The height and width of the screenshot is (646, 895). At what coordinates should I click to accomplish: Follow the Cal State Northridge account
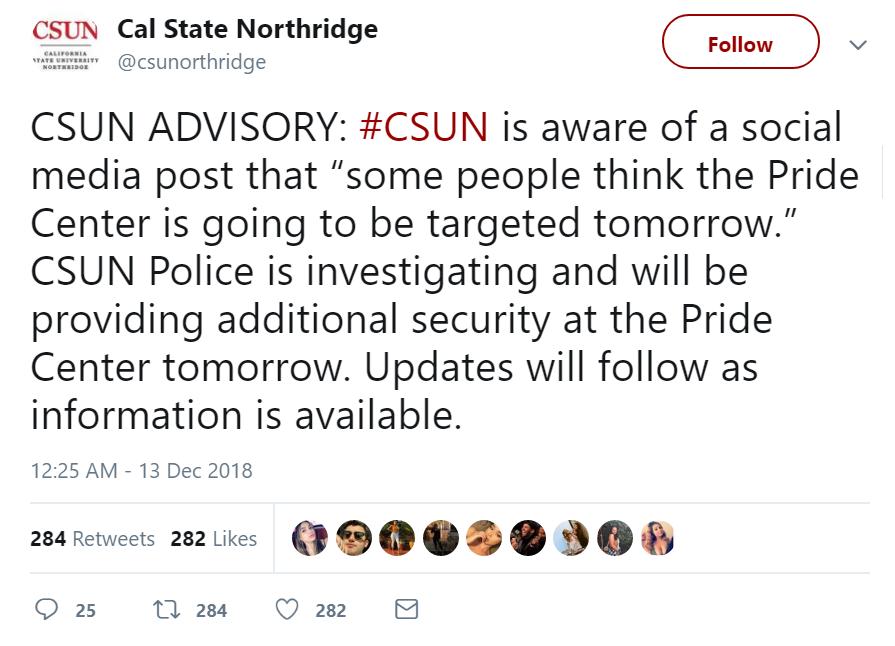pyautogui.click(x=740, y=42)
